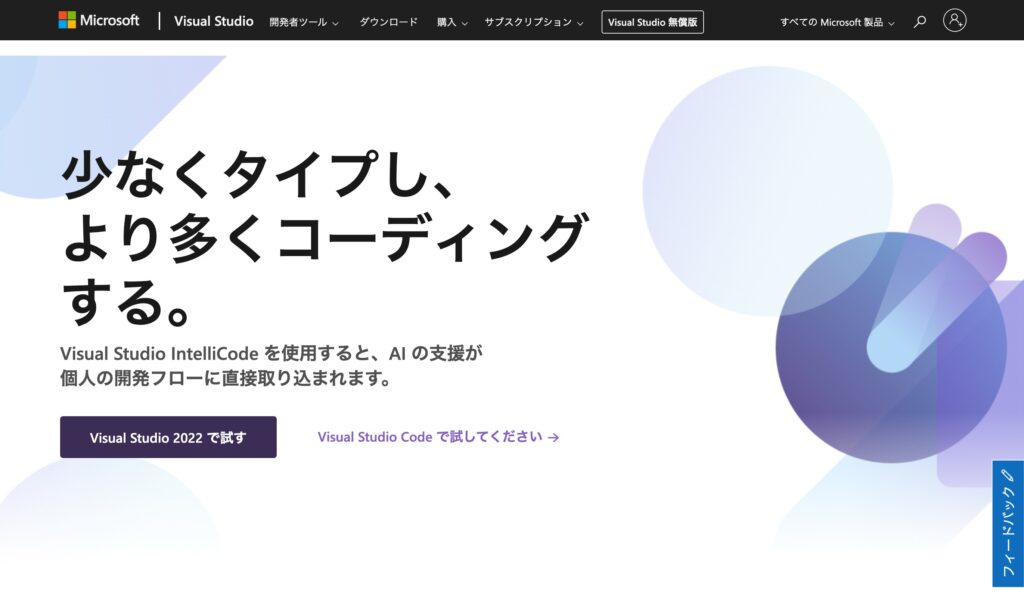Expand the 購入 dropdown menu
Viewport: 1024px width, 601px height.
click(452, 22)
